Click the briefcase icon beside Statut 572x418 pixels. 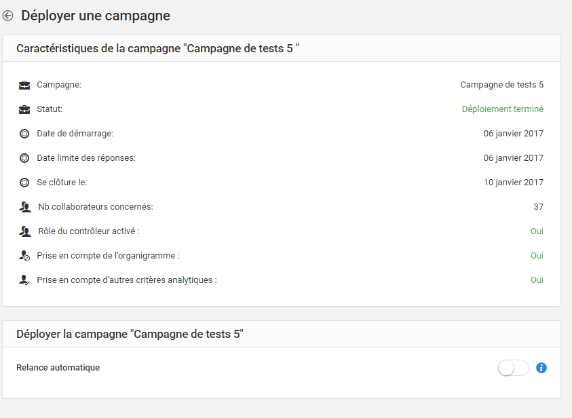(24, 109)
